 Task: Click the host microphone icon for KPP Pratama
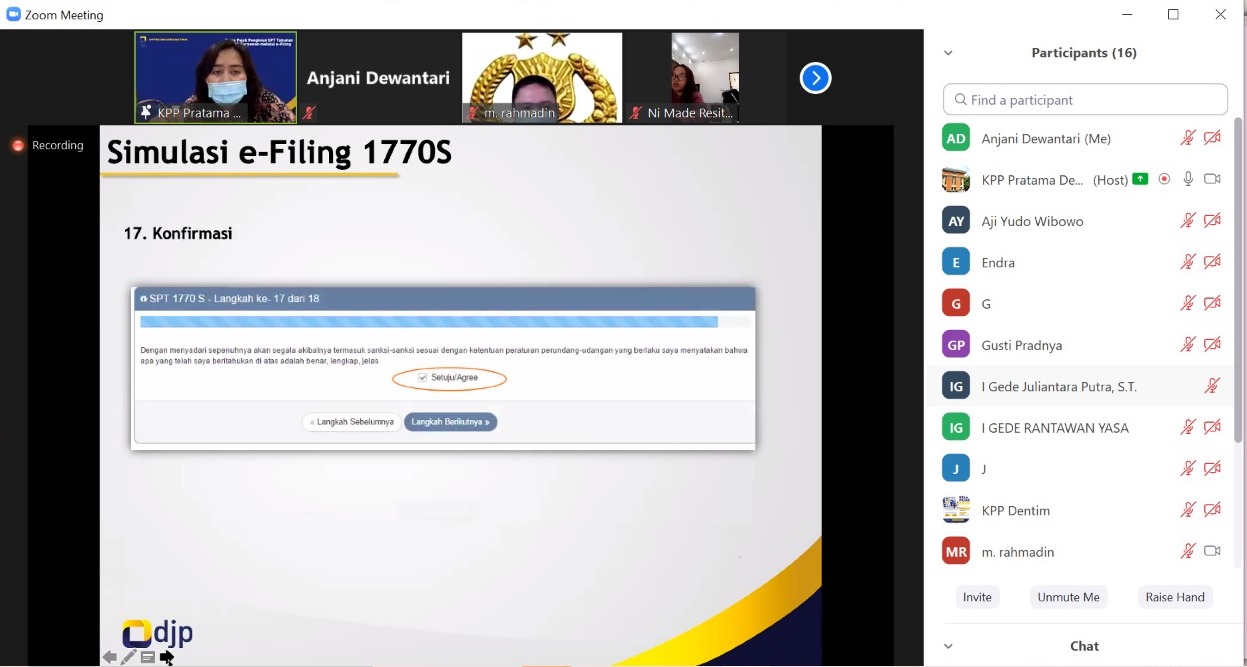[x=1188, y=180]
